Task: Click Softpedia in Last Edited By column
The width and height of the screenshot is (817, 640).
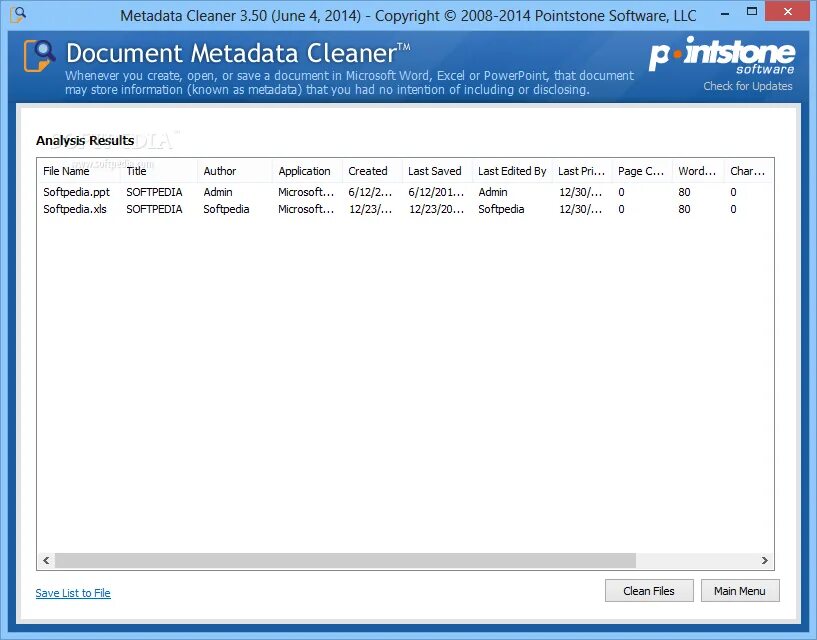Action: point(501,209)
